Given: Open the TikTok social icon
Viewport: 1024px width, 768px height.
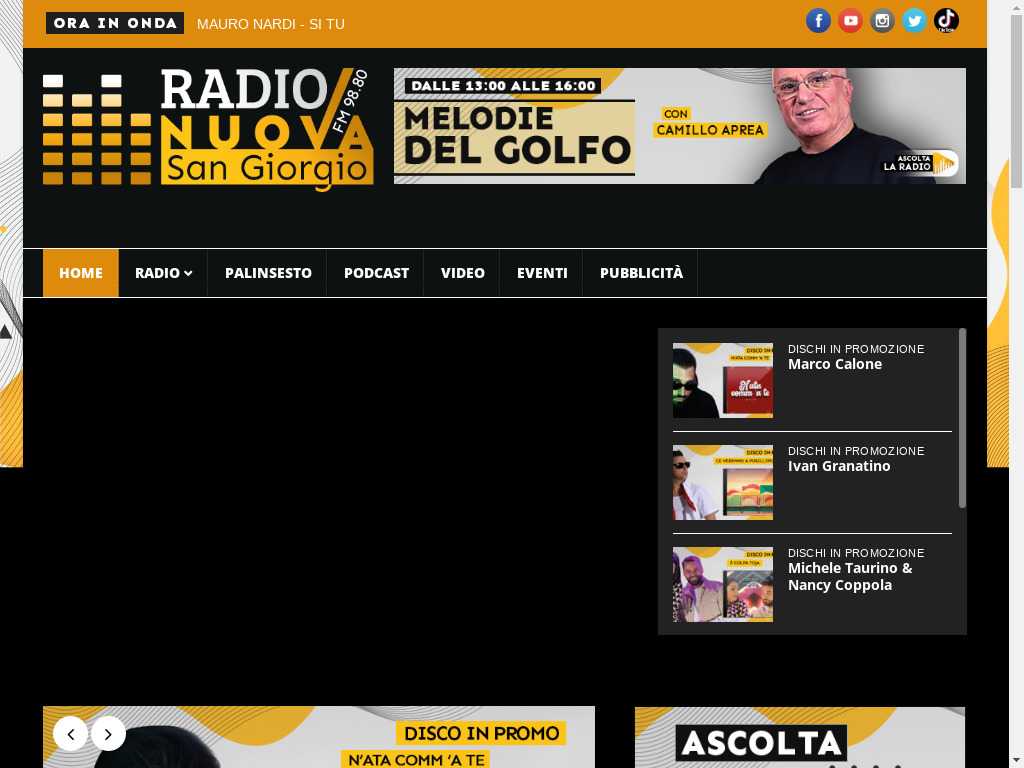Looking at the screenshot, I should [946, 21].
